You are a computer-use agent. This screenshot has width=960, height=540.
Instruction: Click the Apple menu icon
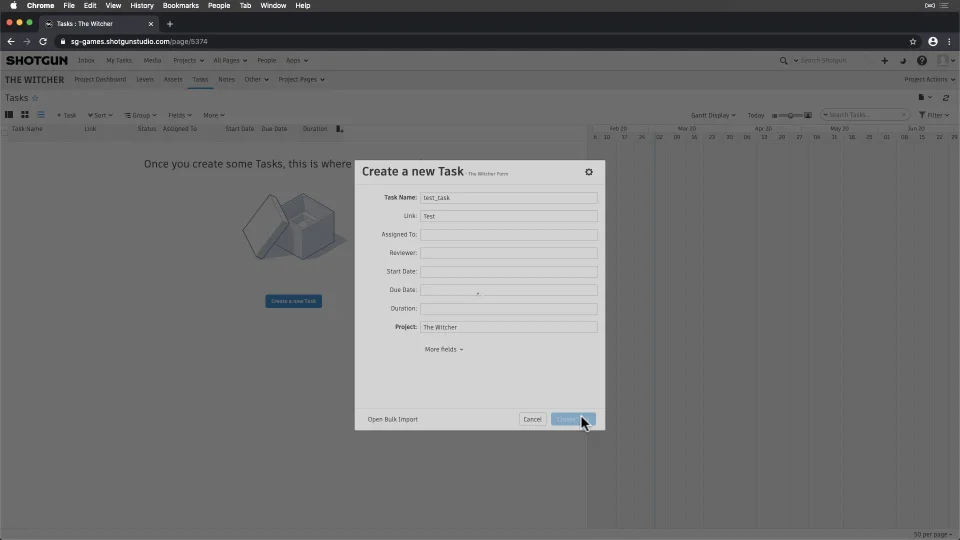point(13,6)
